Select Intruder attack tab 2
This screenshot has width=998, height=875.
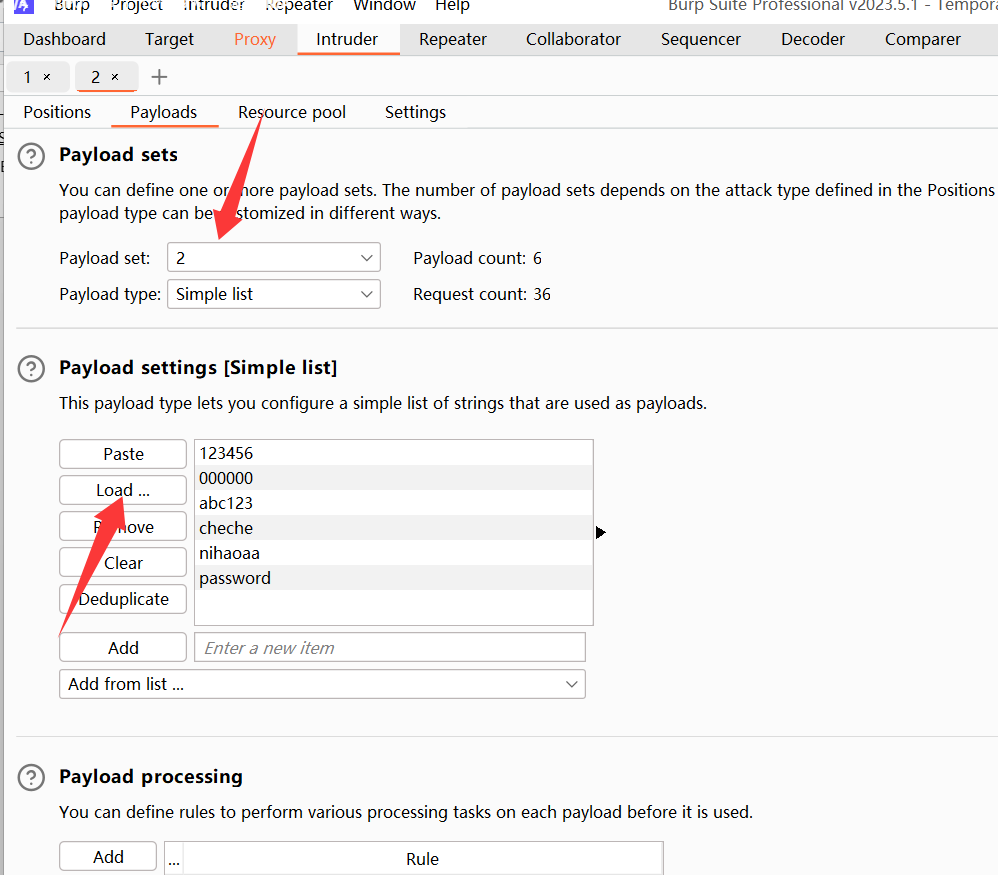point(95,77)
